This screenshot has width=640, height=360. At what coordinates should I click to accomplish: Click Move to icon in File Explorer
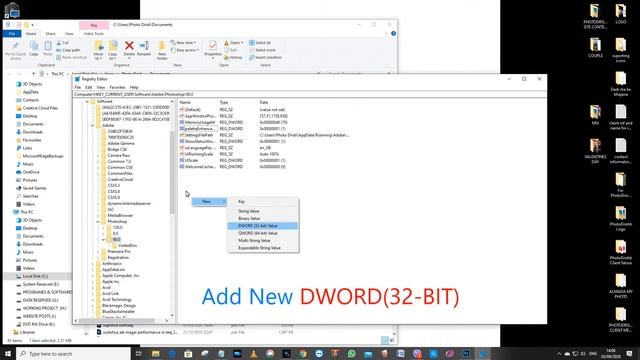tap(98, 50)
